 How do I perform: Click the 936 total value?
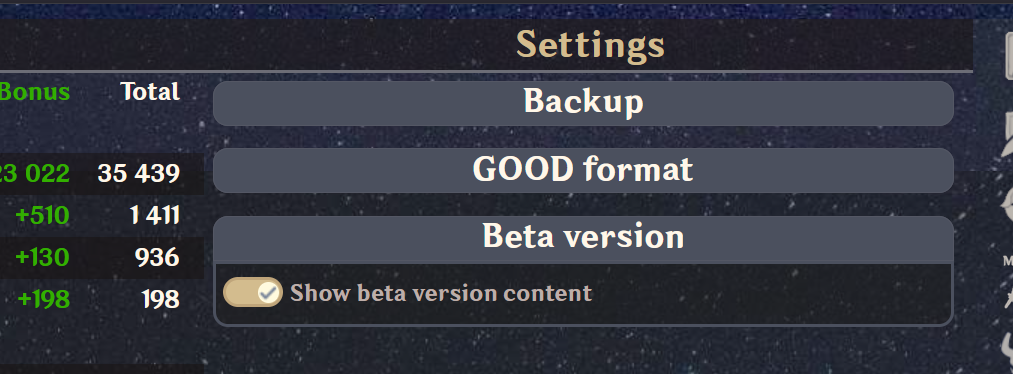coord(157,257)
